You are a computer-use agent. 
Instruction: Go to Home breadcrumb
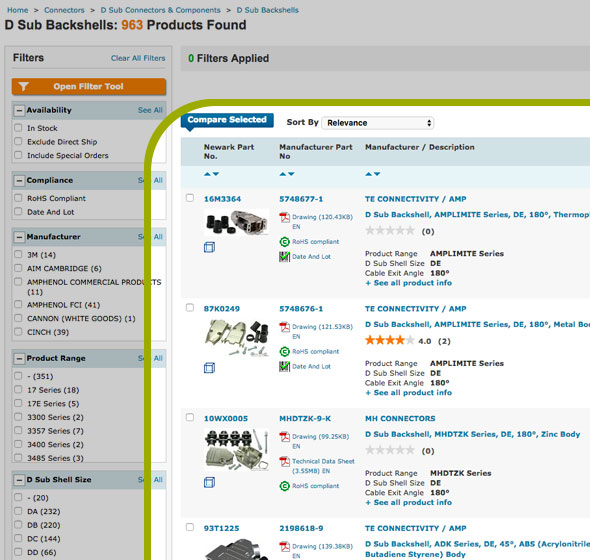coord(18,10)
